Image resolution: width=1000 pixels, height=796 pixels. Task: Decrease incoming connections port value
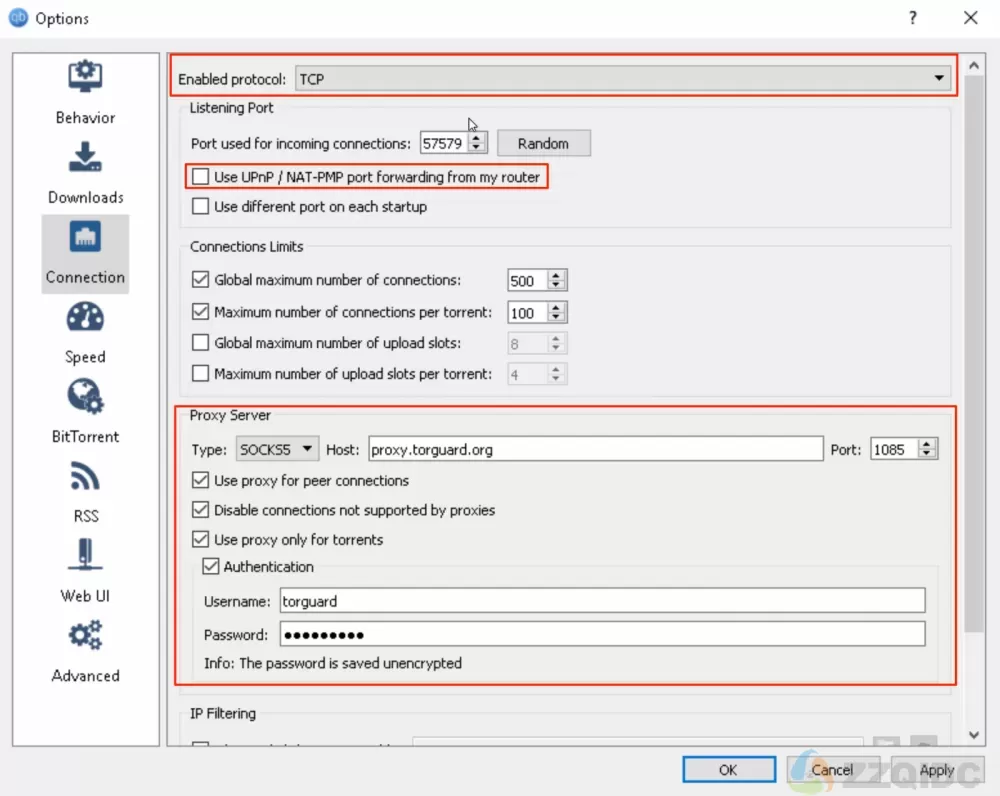click(x=476, y=148)
